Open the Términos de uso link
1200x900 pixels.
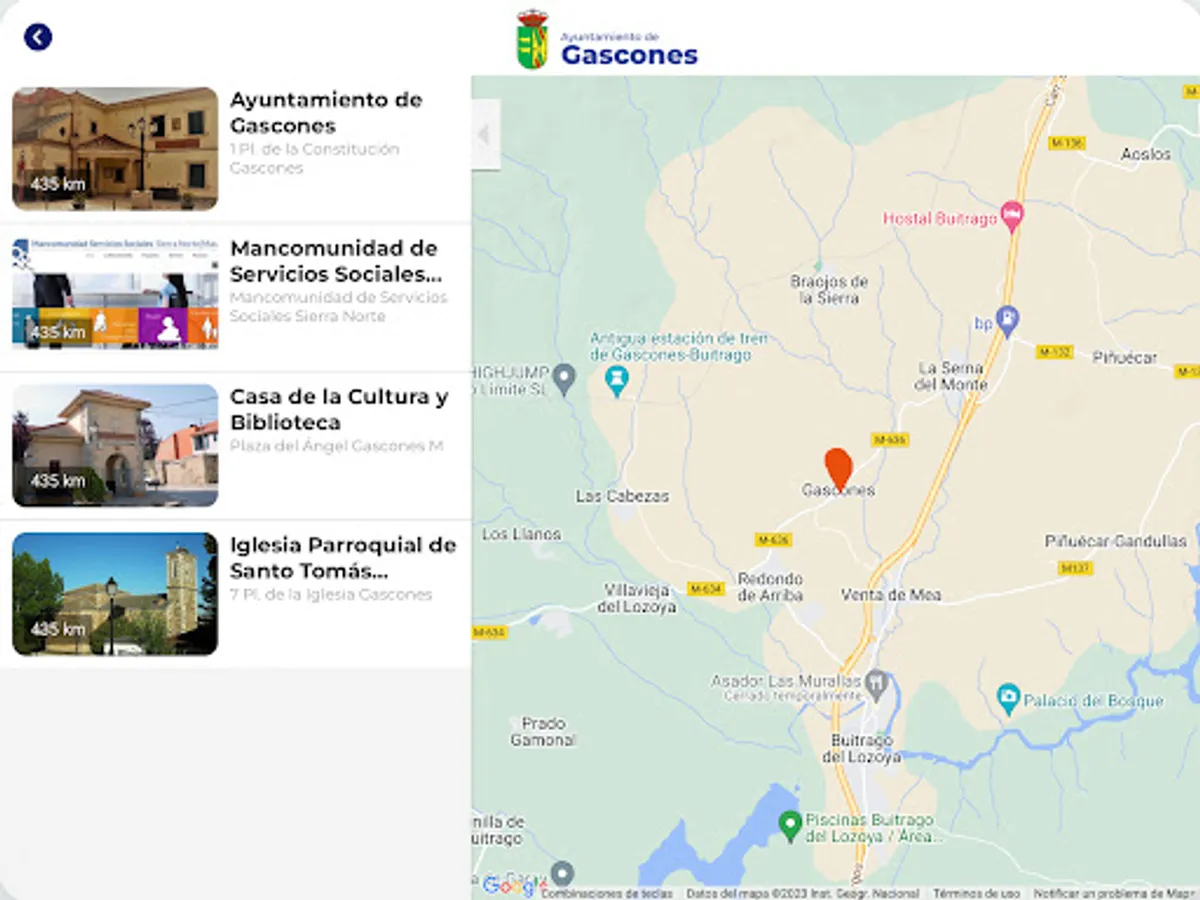coord(977,893)
